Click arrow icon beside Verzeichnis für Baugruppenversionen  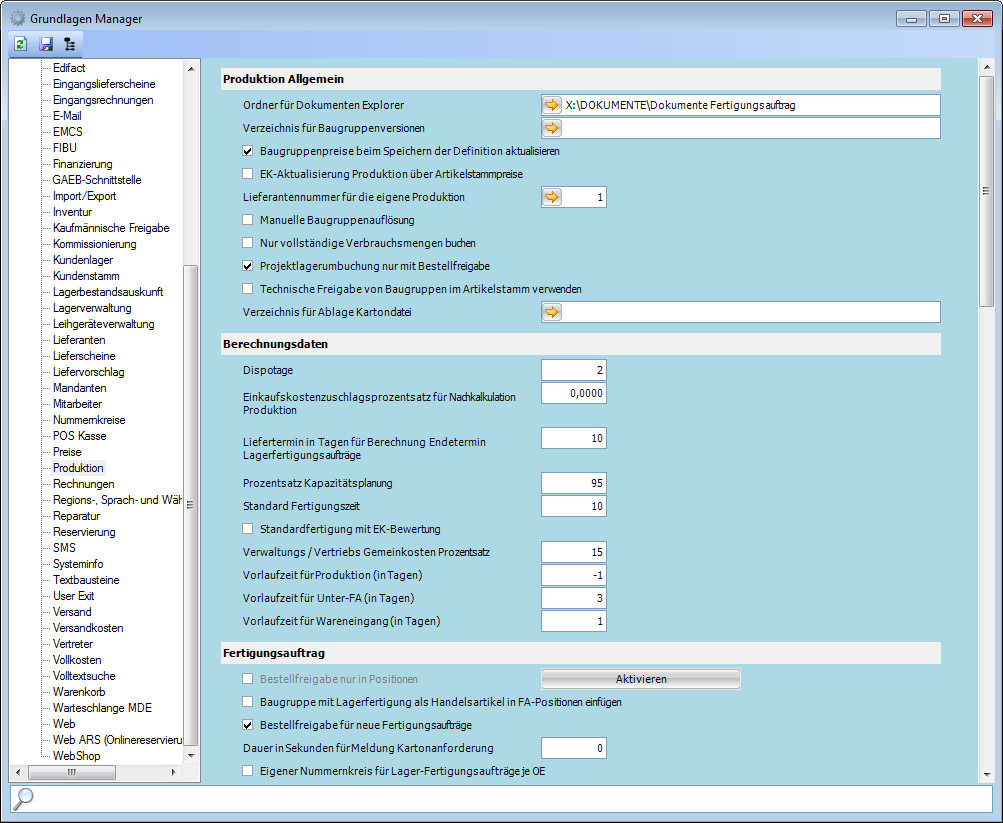click(x=552, y=128)
